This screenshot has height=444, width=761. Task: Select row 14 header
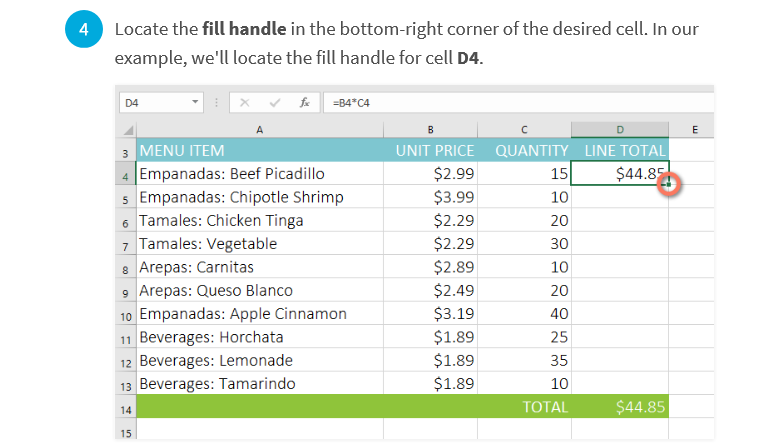point(126,407)
